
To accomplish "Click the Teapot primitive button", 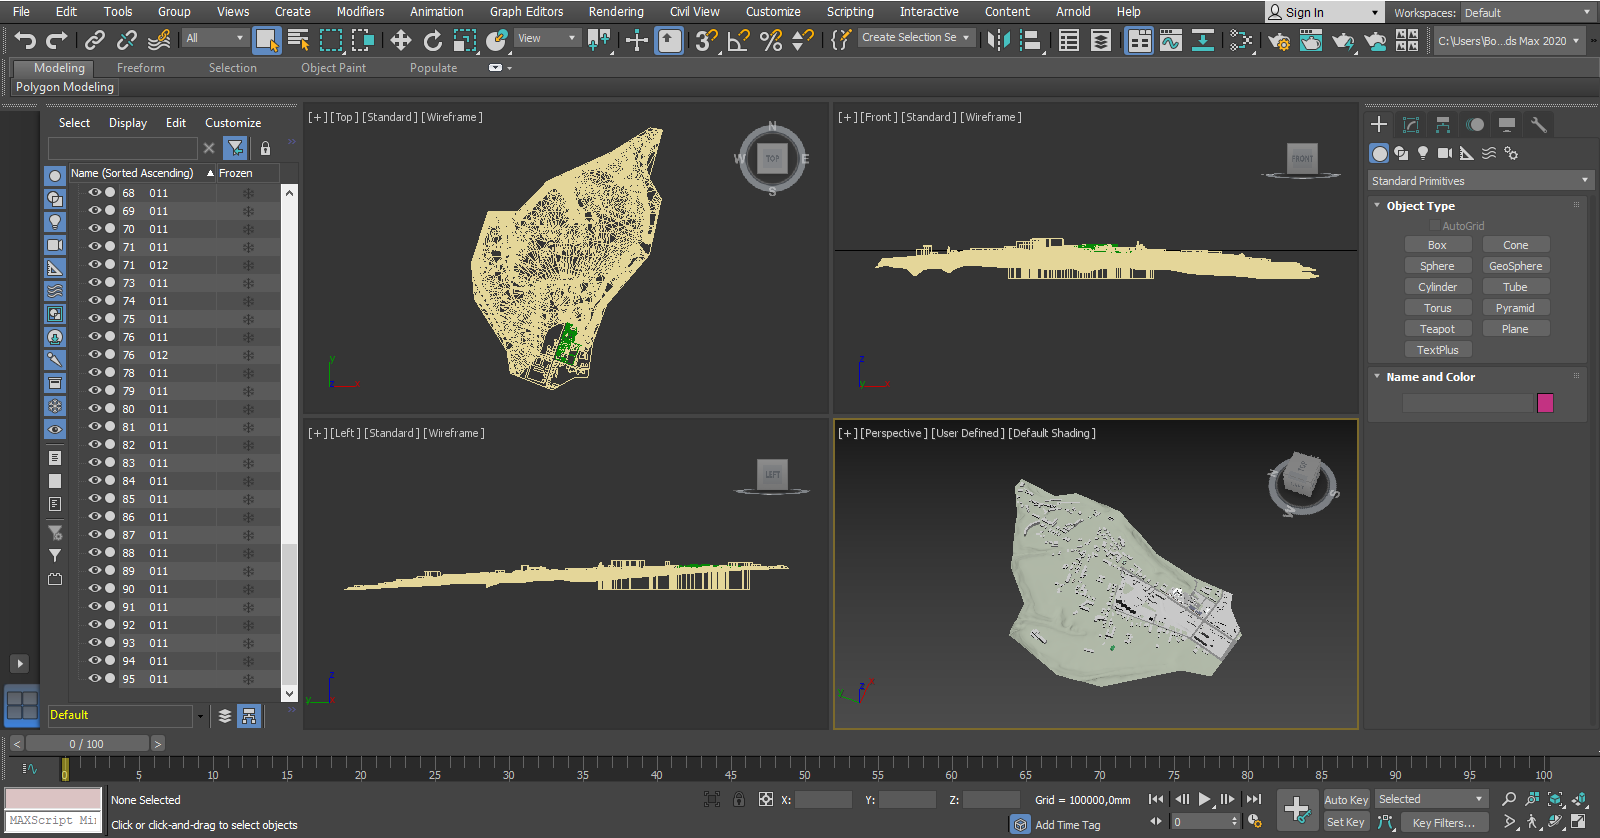I will click(x=1437, y=329).
